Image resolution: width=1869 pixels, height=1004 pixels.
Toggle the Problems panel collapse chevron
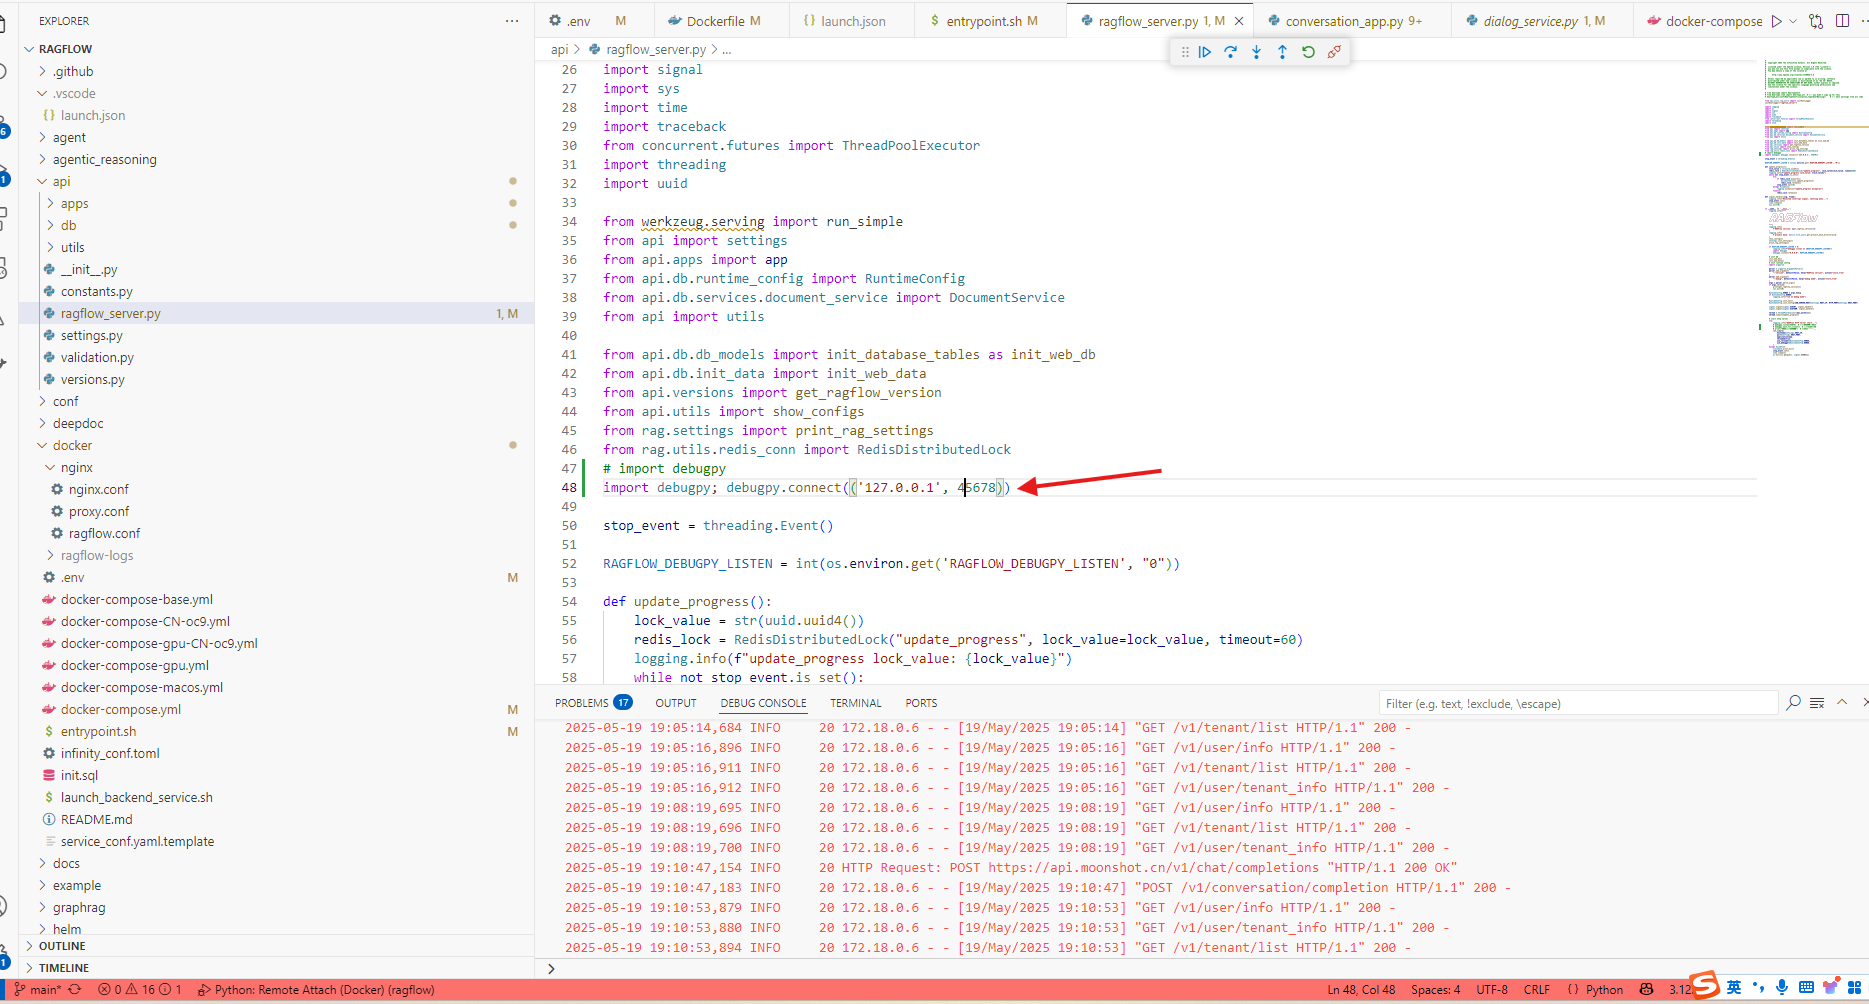click(1841, 702)
